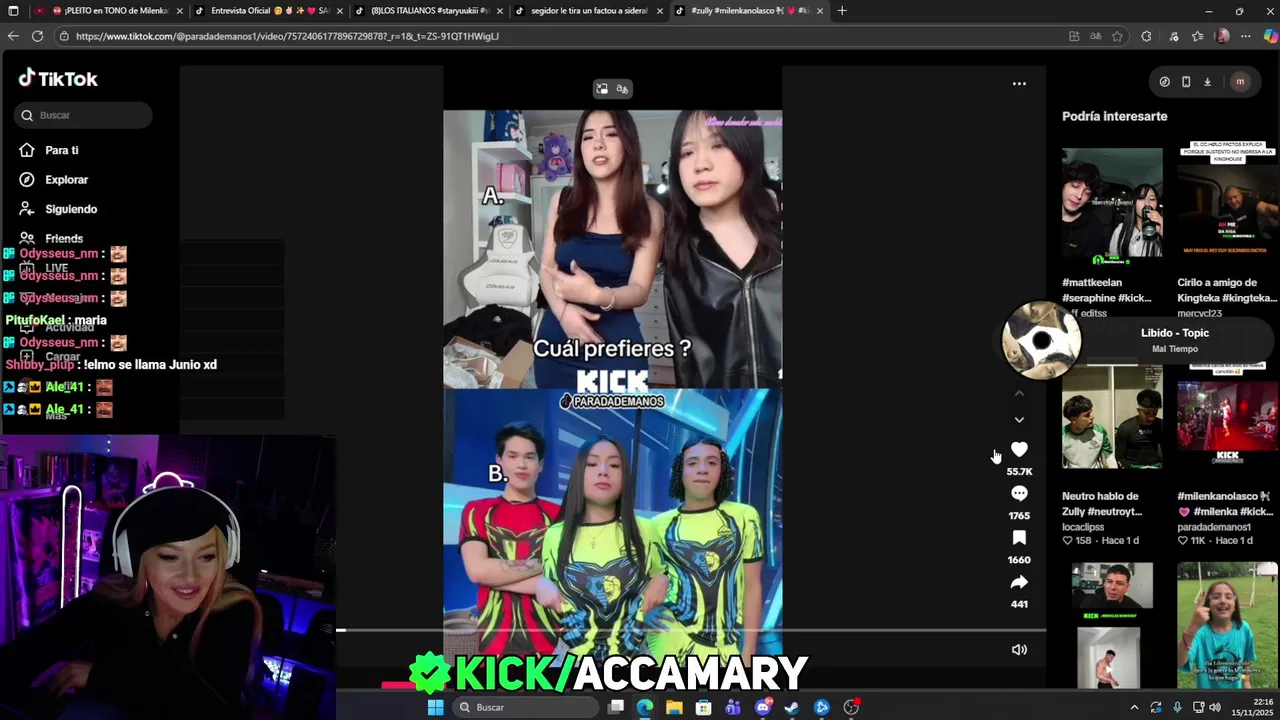Viewport: 1280px width, 720px height.
Task: Open the girl in teal shirt video thumbnail
Action: click(x=1227, y=626)
